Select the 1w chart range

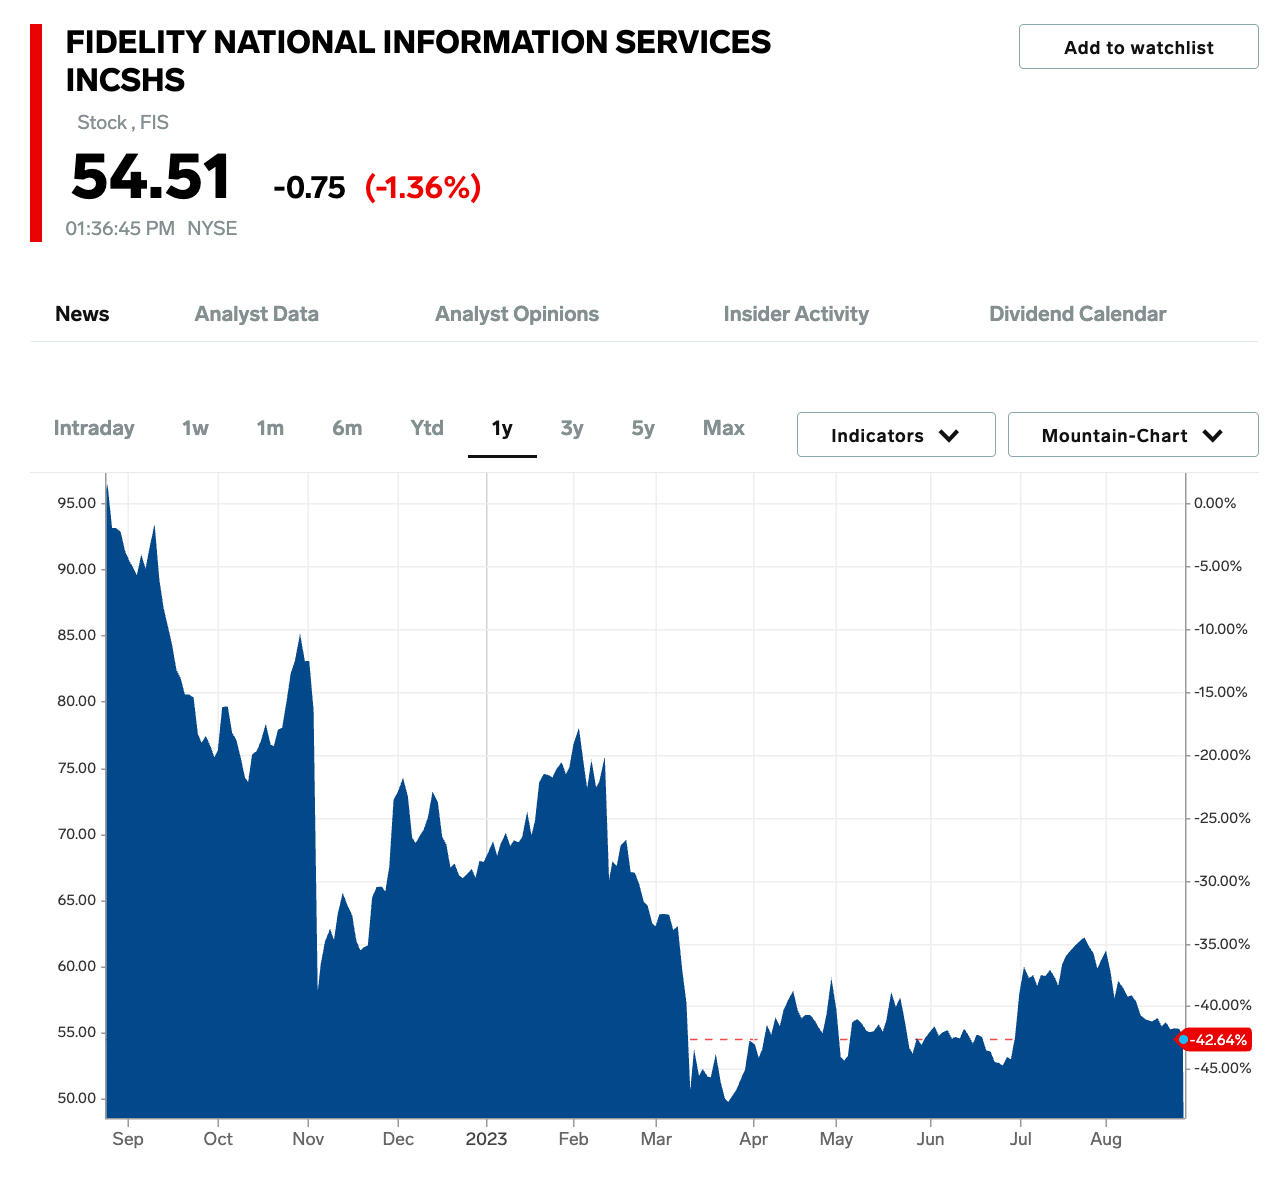[195, 428]
